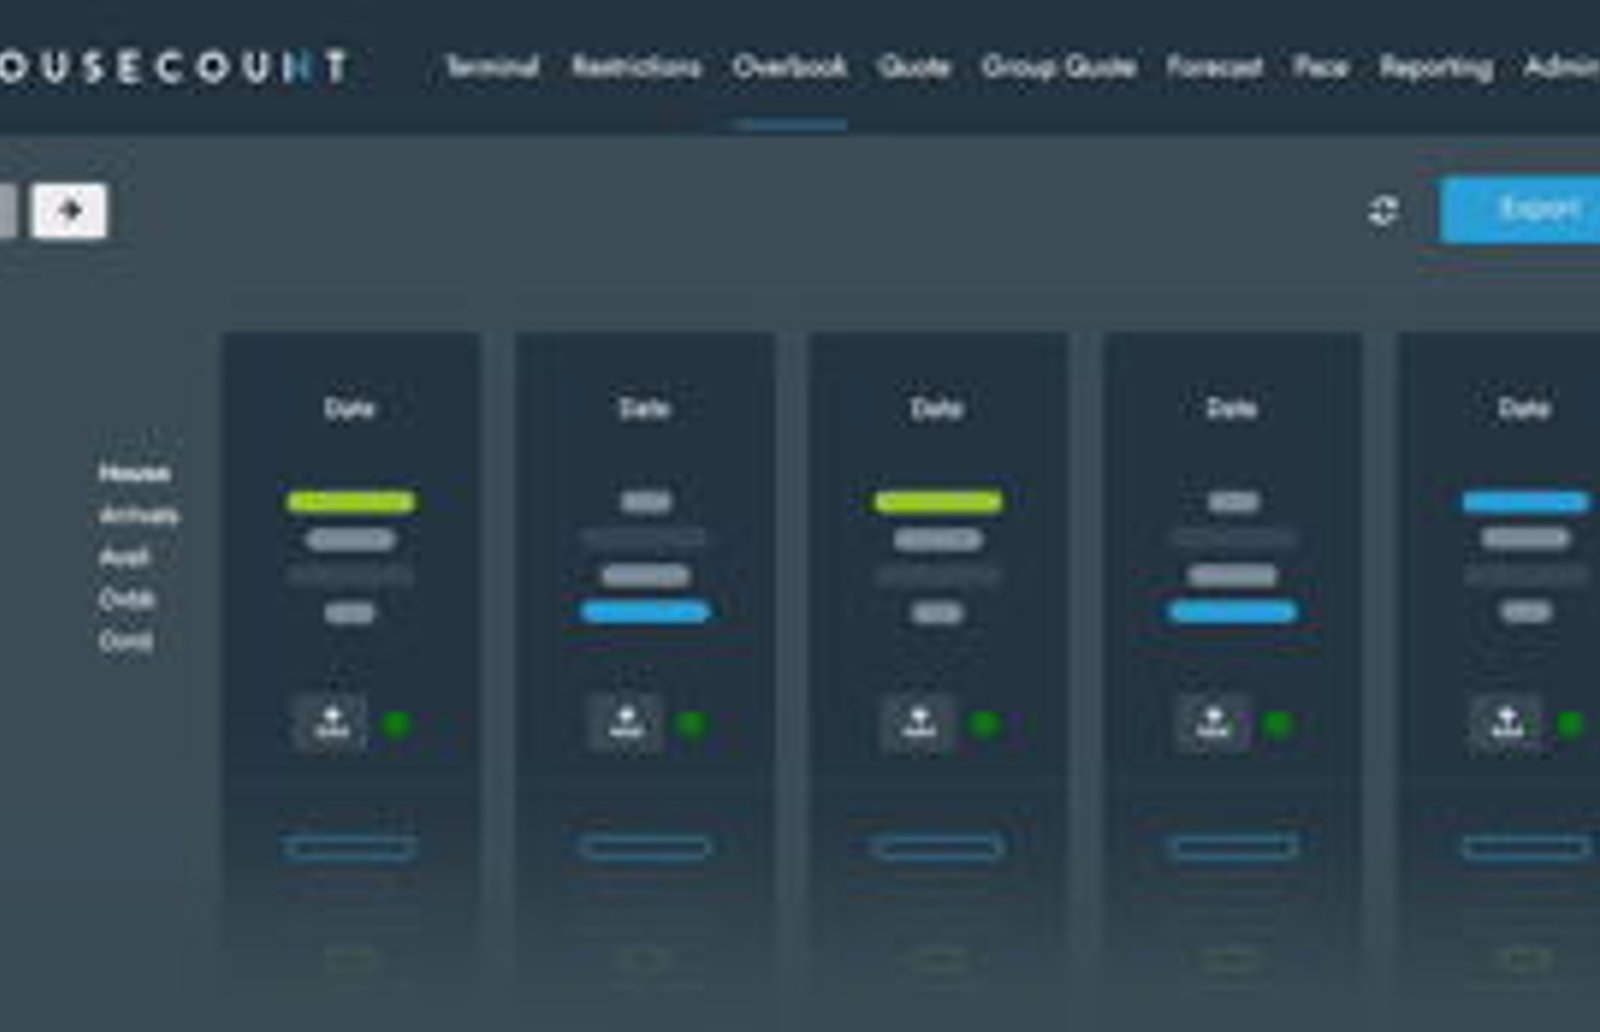The image size is (1600, 1032).
Task: Switch to the Pace tab
Action: click(1320, 67)
